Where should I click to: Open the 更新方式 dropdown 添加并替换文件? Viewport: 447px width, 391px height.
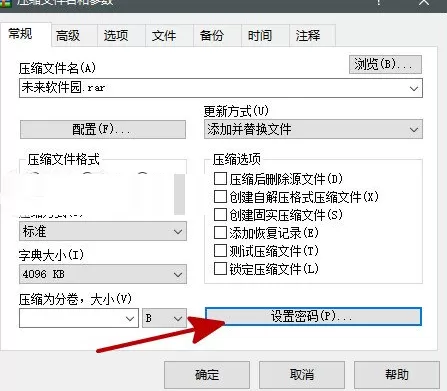[x=313, y=129]
